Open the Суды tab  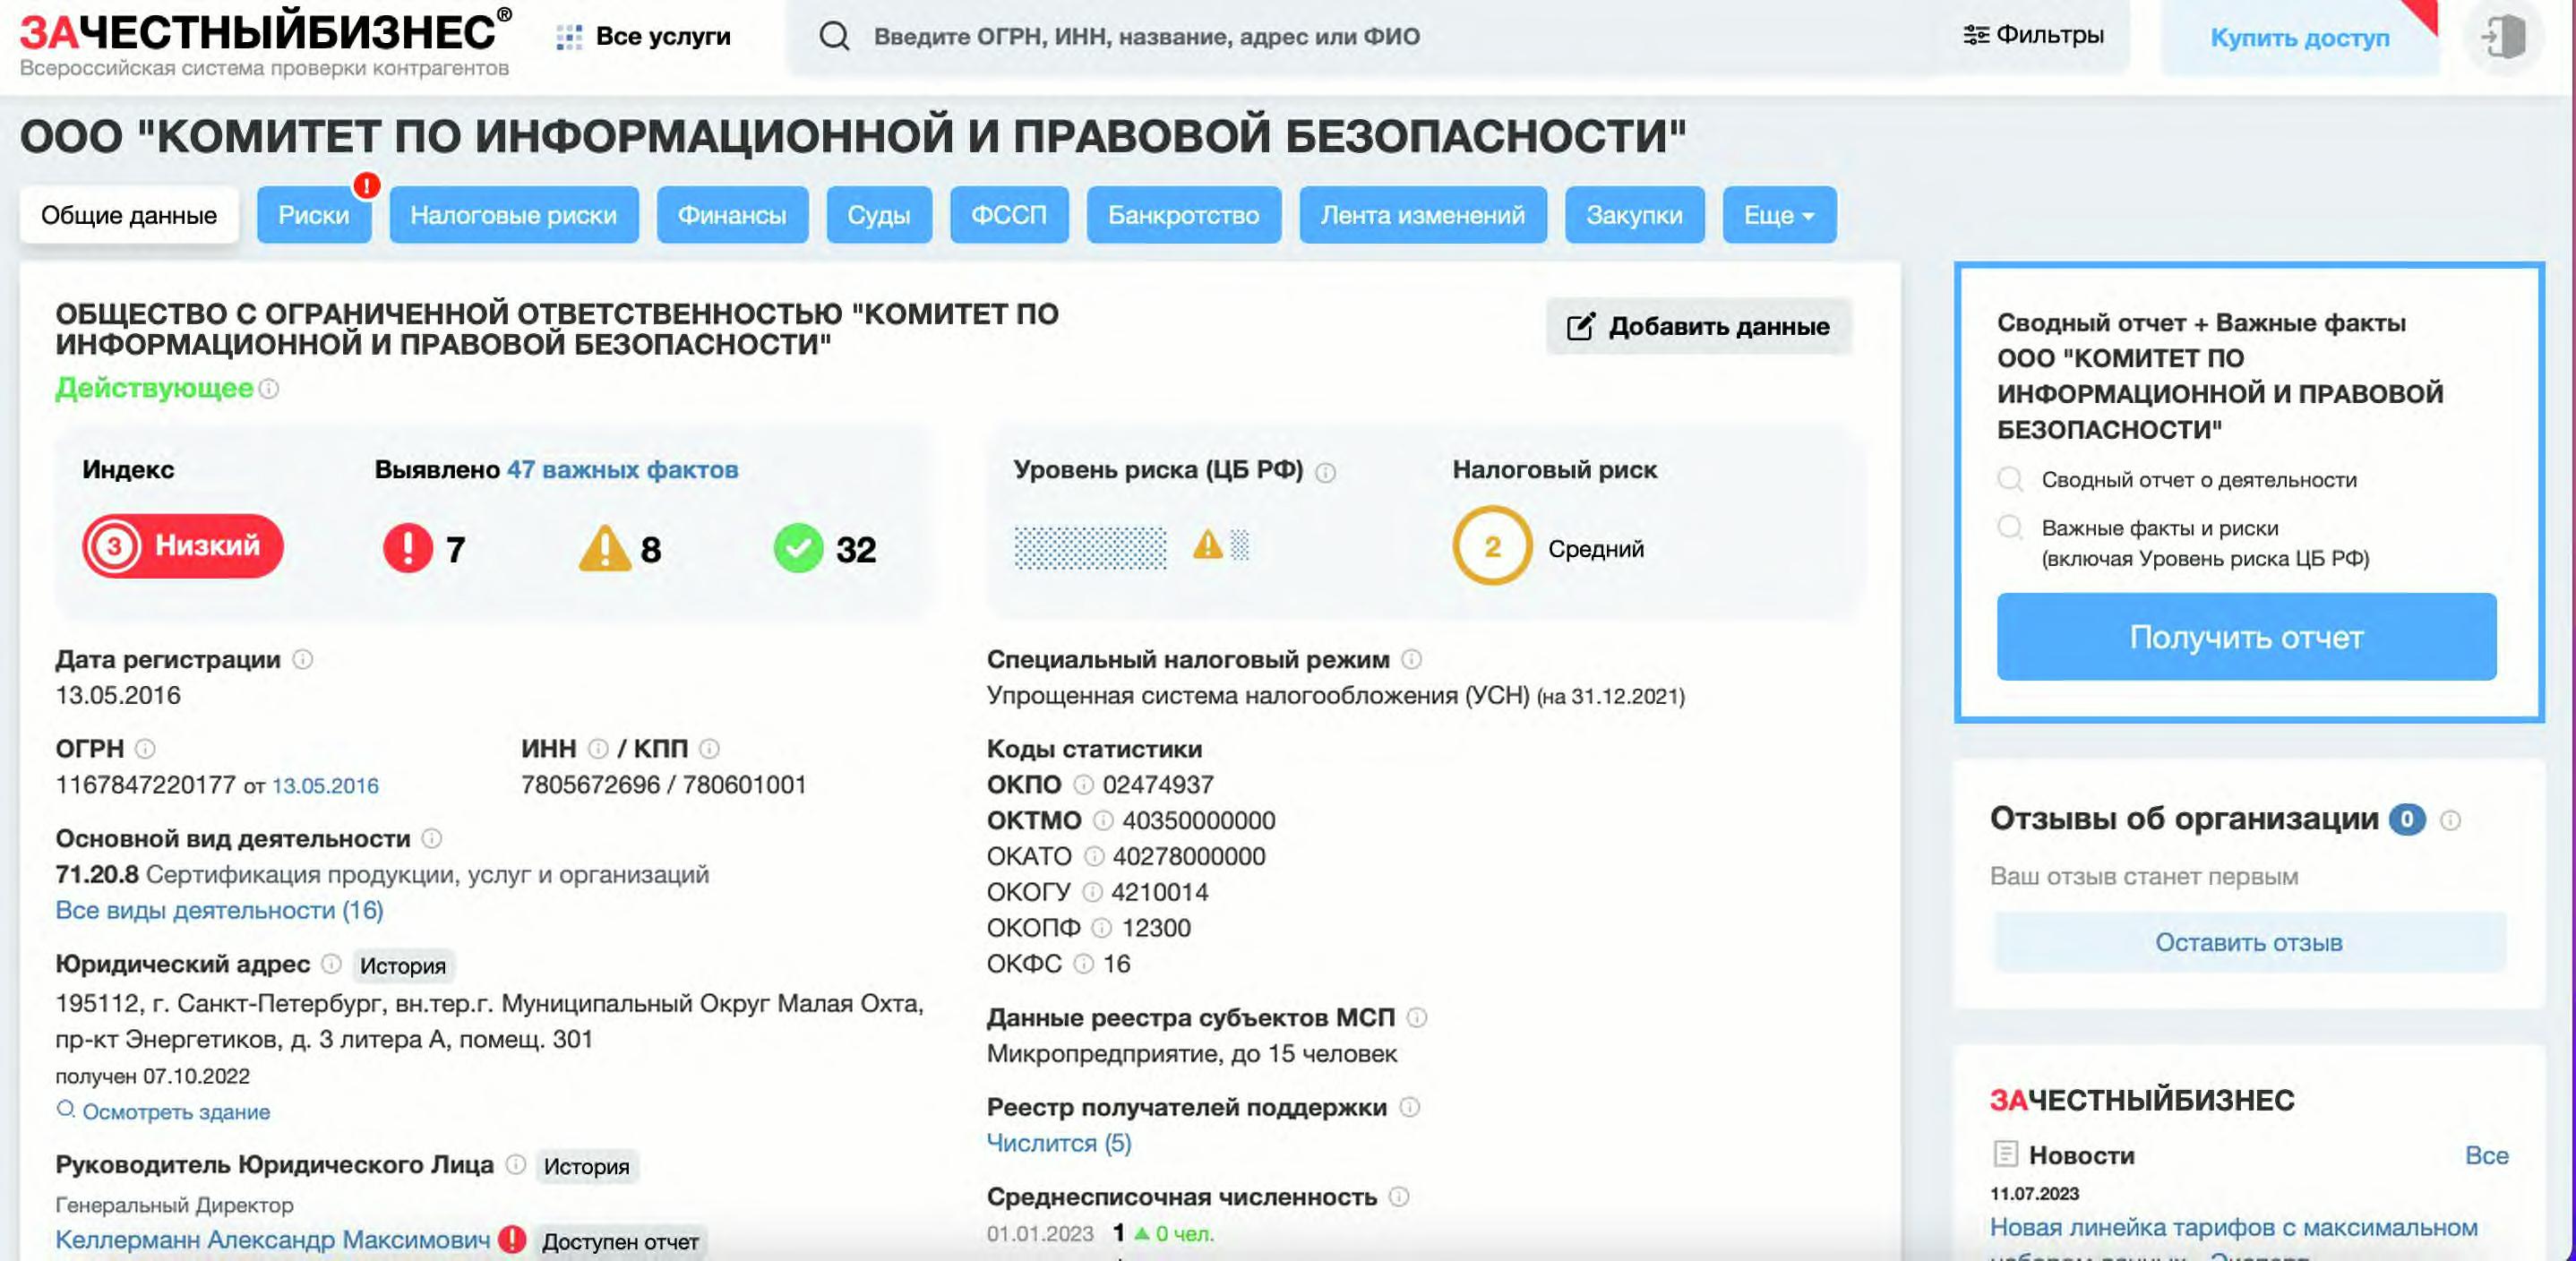click(879, 215)
